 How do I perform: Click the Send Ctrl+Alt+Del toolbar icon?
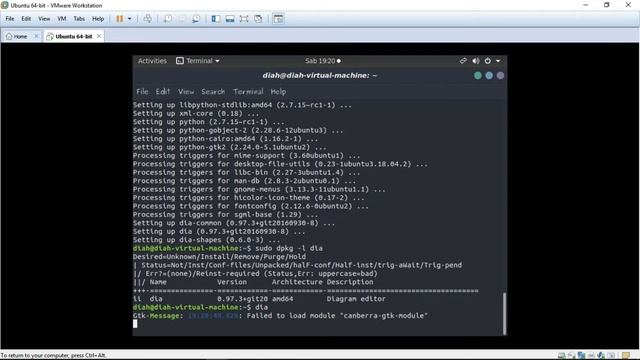pyautogui.click(x=148, y=19)
